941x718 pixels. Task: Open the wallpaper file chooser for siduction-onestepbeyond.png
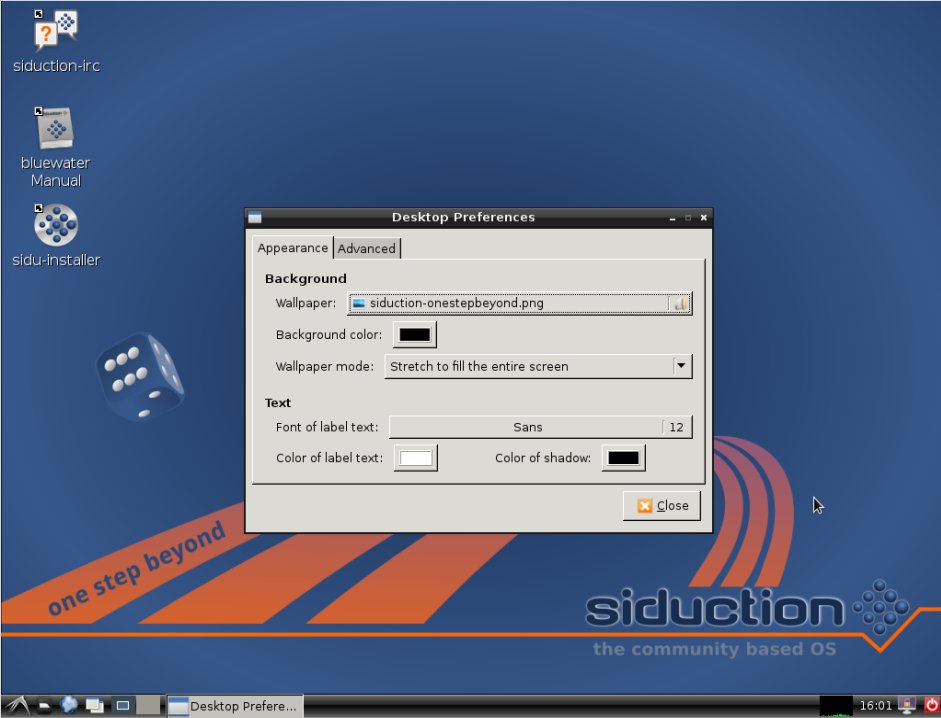click(x=519, y=304)
